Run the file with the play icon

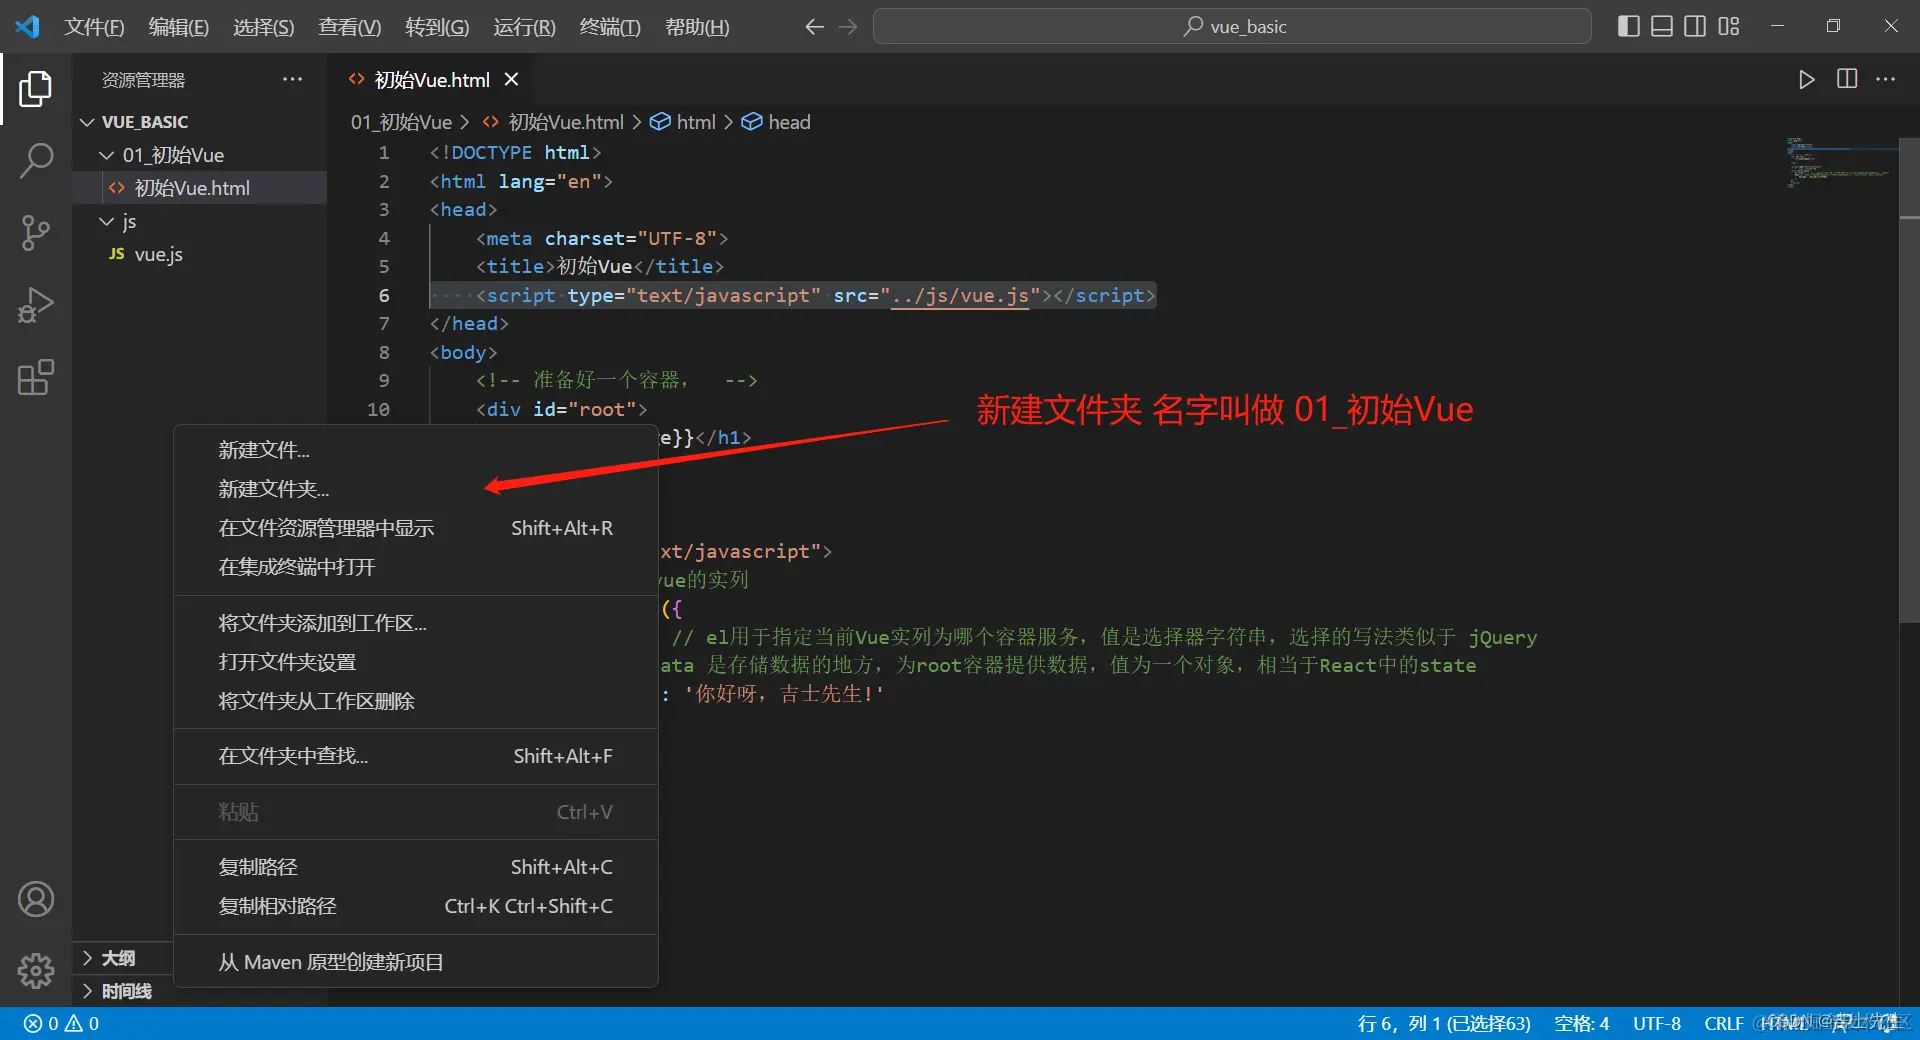1806,79
